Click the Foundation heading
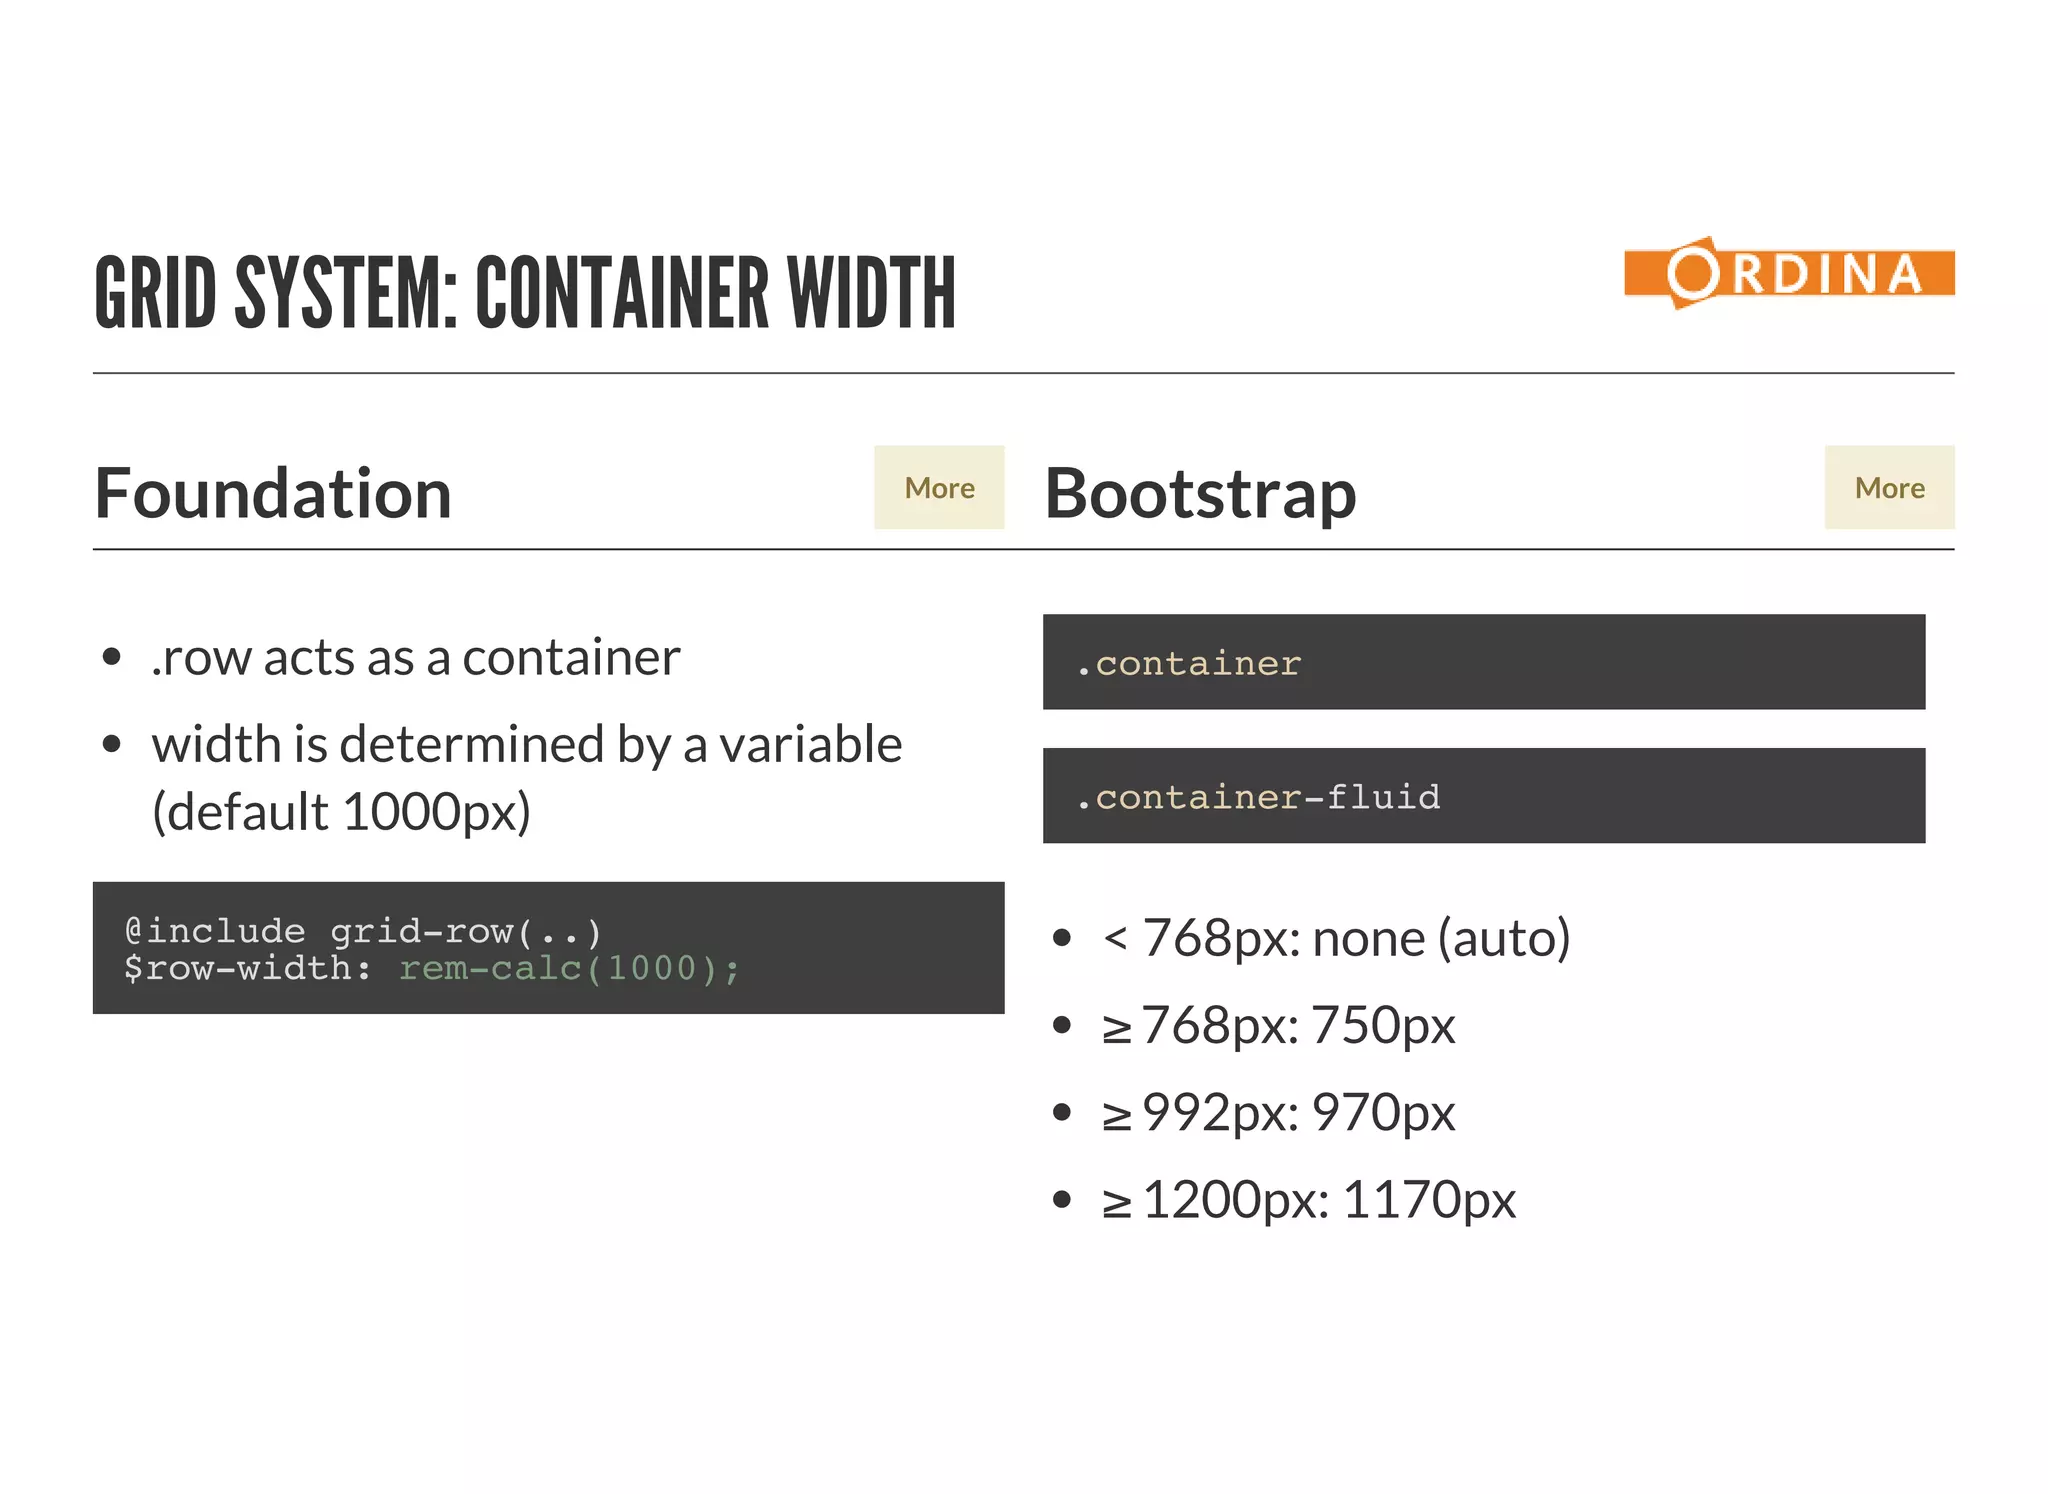Viewport: 2048px width, 1494px height. (273, 493)
